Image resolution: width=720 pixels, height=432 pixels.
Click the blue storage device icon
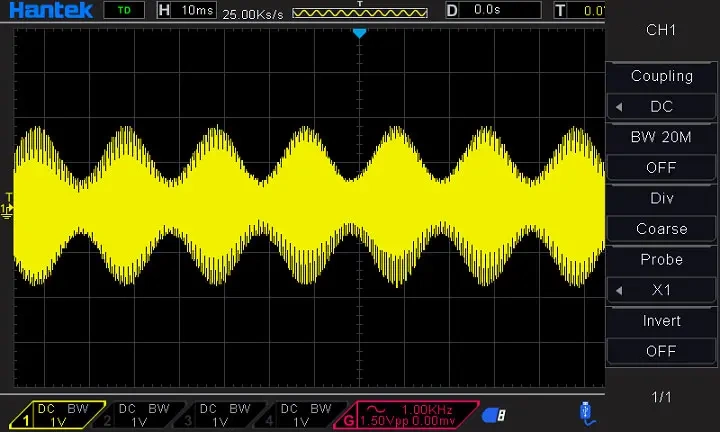point(493,414)
